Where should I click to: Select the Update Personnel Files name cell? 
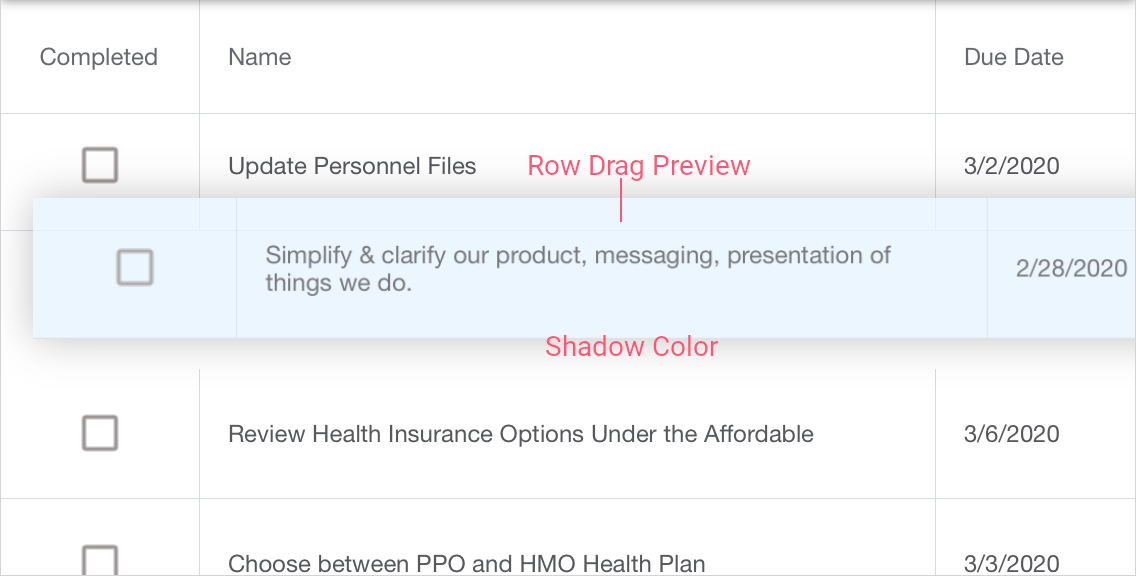click(352, 166)
